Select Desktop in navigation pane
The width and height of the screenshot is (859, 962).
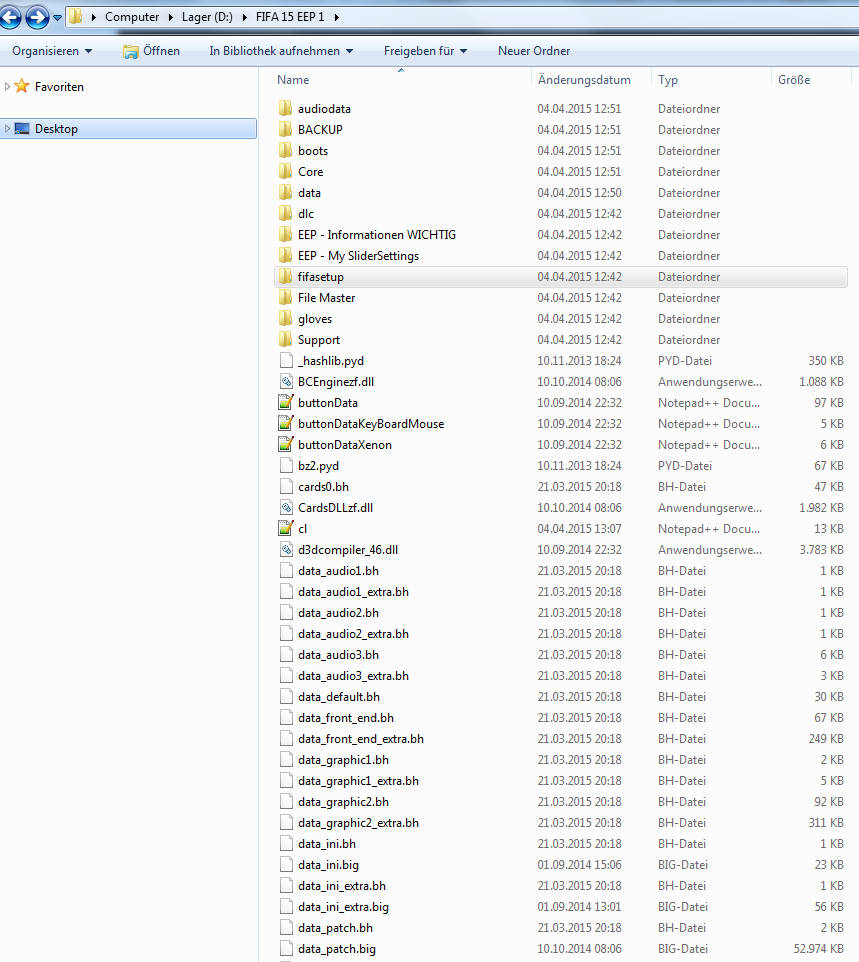(56, 129)
